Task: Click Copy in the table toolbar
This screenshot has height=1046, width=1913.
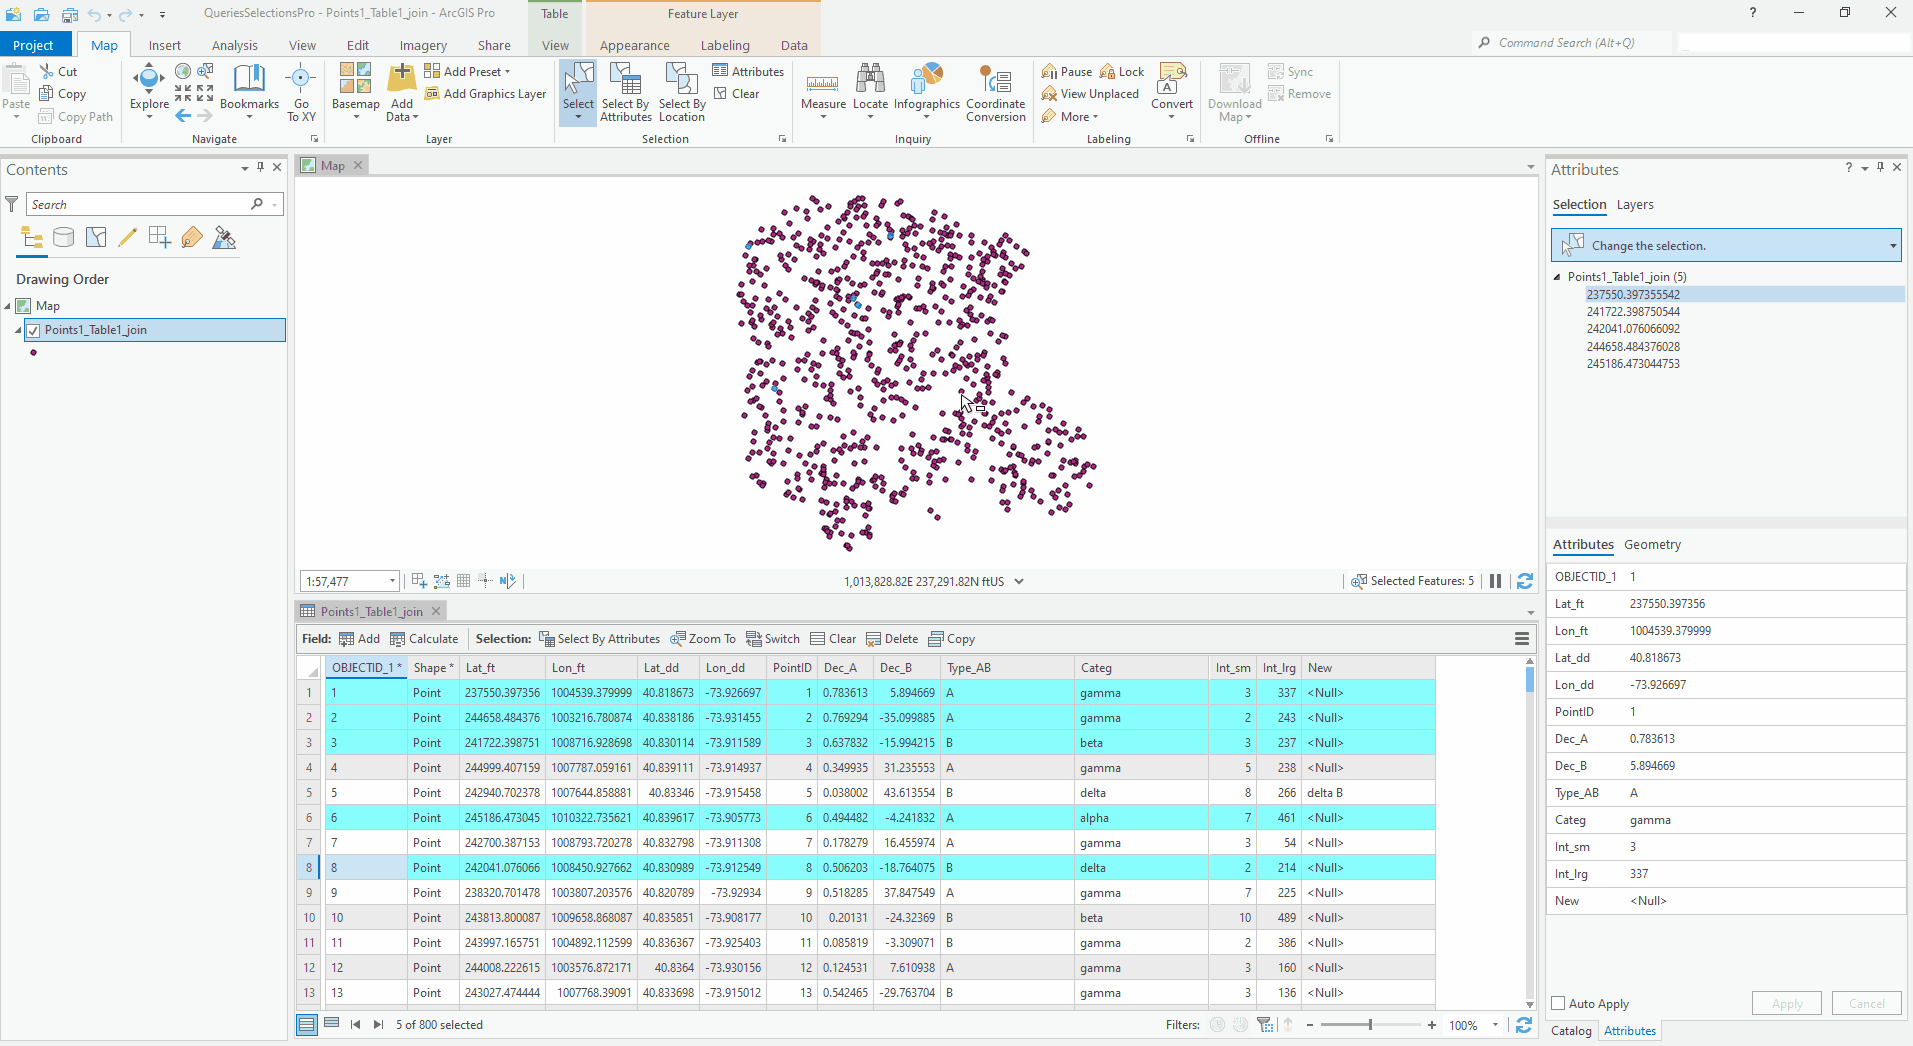Action: point(951,639)
